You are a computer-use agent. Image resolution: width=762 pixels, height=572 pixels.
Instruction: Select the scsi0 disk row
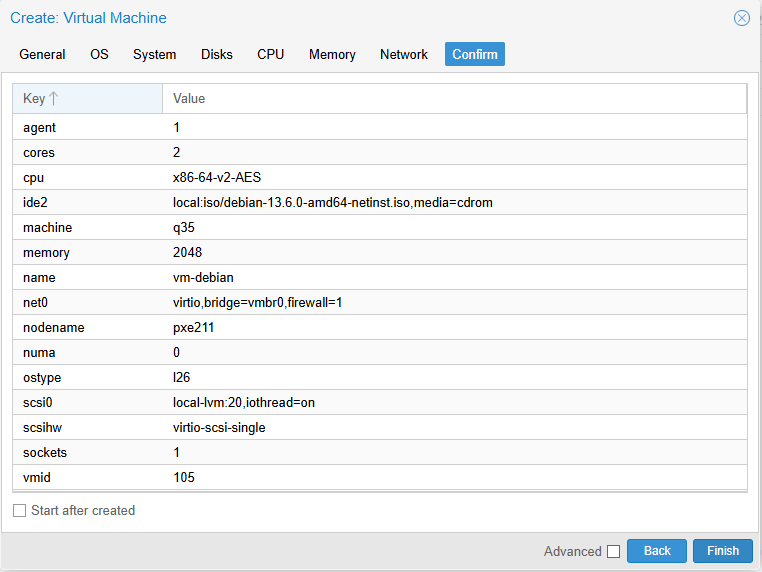click(380, 402)
